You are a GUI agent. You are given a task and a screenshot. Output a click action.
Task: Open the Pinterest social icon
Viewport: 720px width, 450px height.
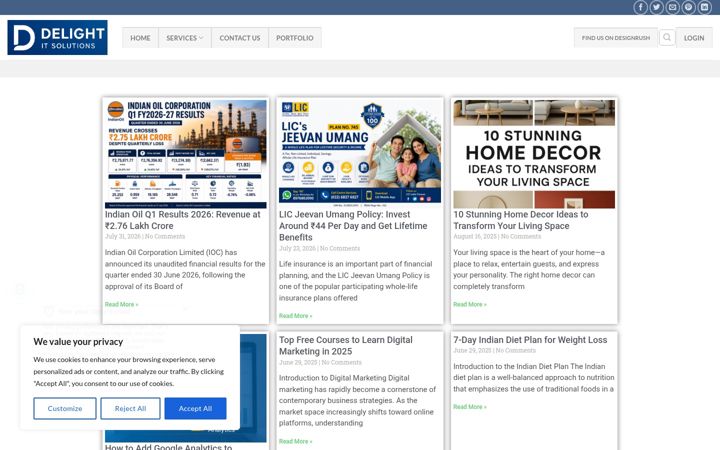pyautogui.click(x=688, y=7)
